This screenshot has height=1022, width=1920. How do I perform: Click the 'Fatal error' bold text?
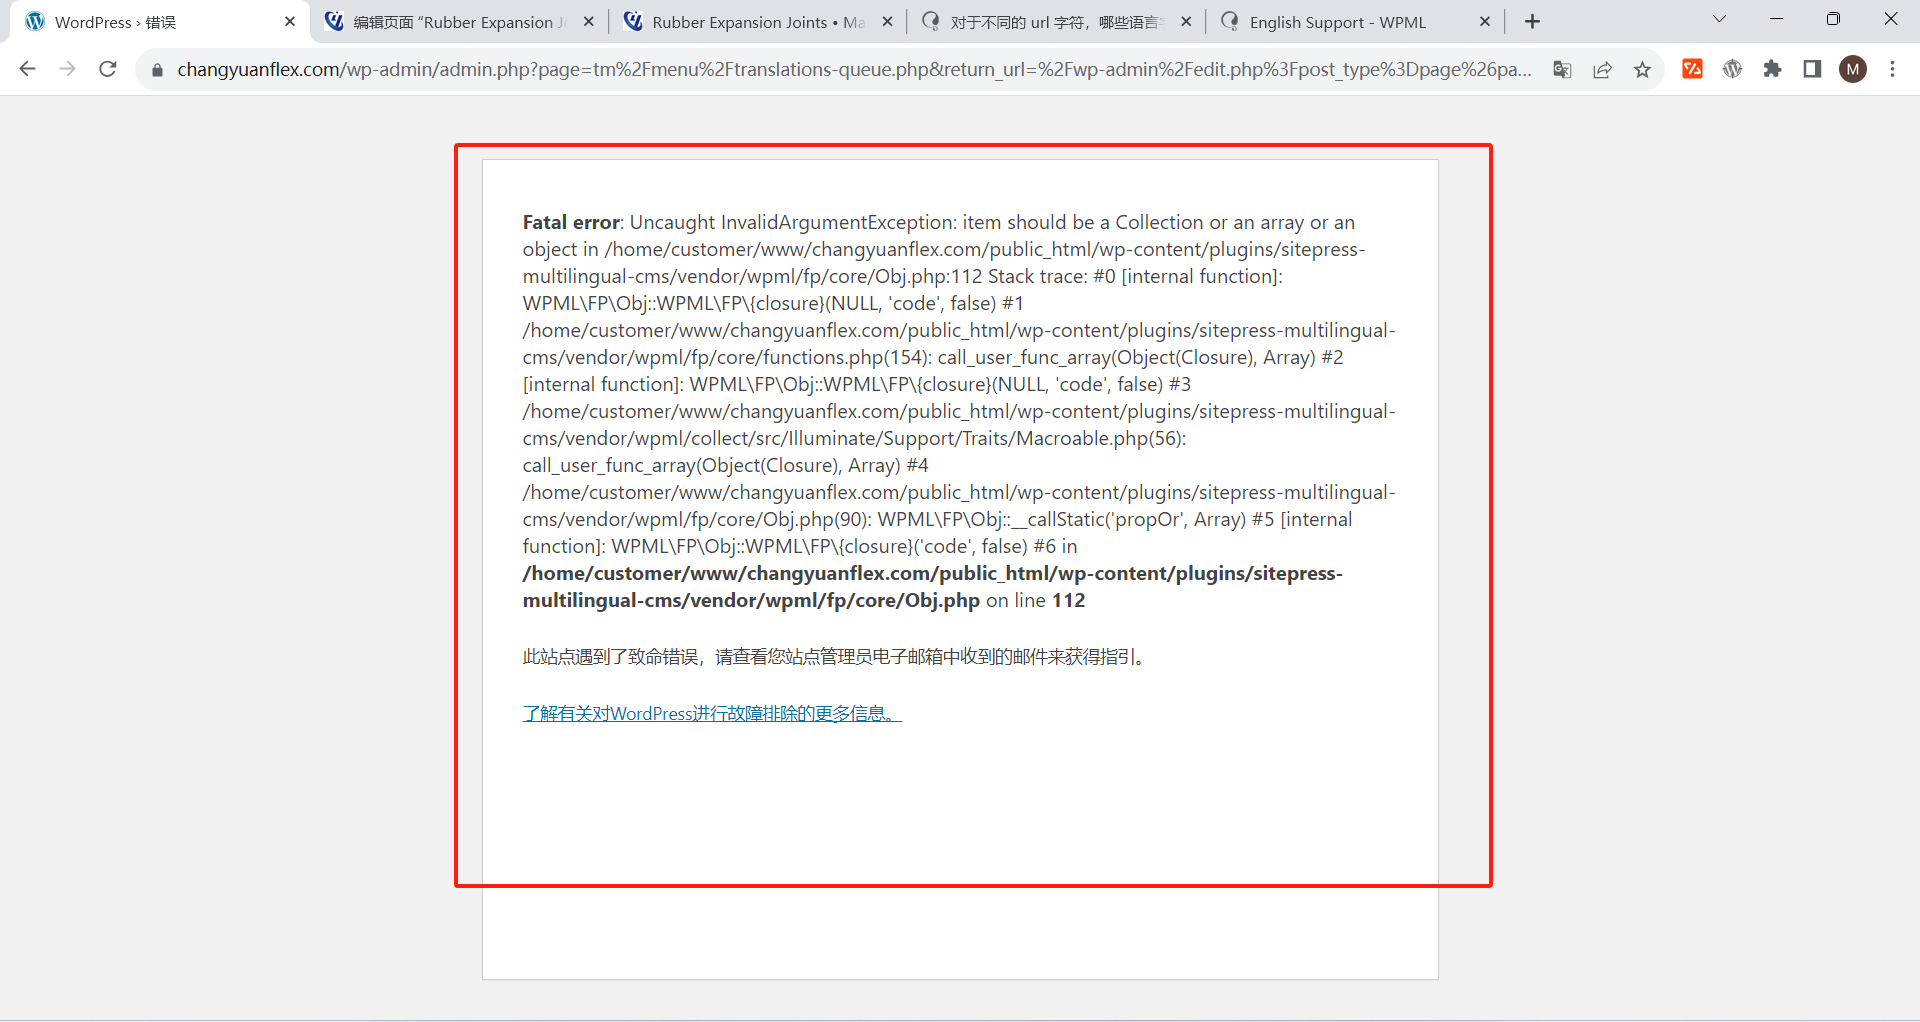(x=571, y=222)
